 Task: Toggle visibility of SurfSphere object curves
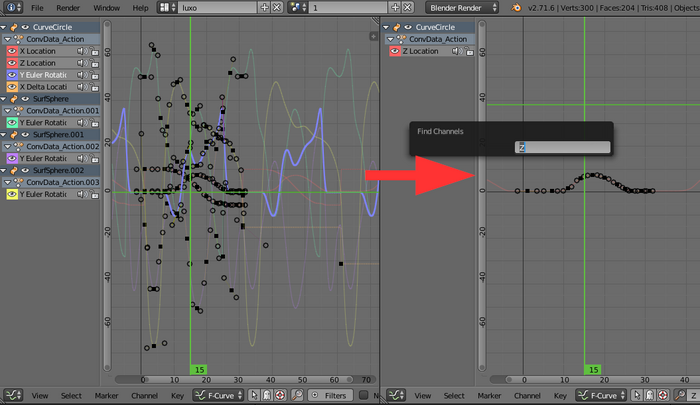(24, 98)
